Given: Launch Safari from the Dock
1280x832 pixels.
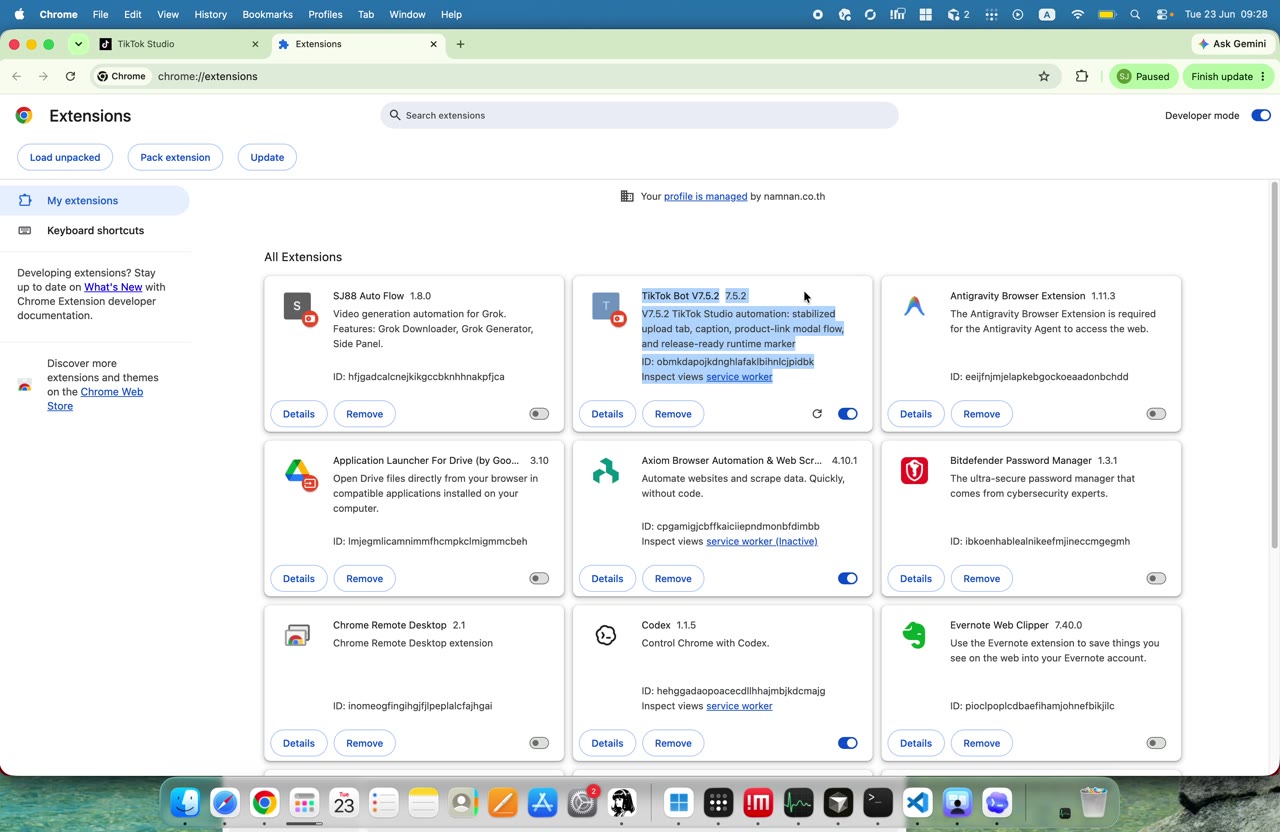Looking at the screenshot, I should (225, 802).
